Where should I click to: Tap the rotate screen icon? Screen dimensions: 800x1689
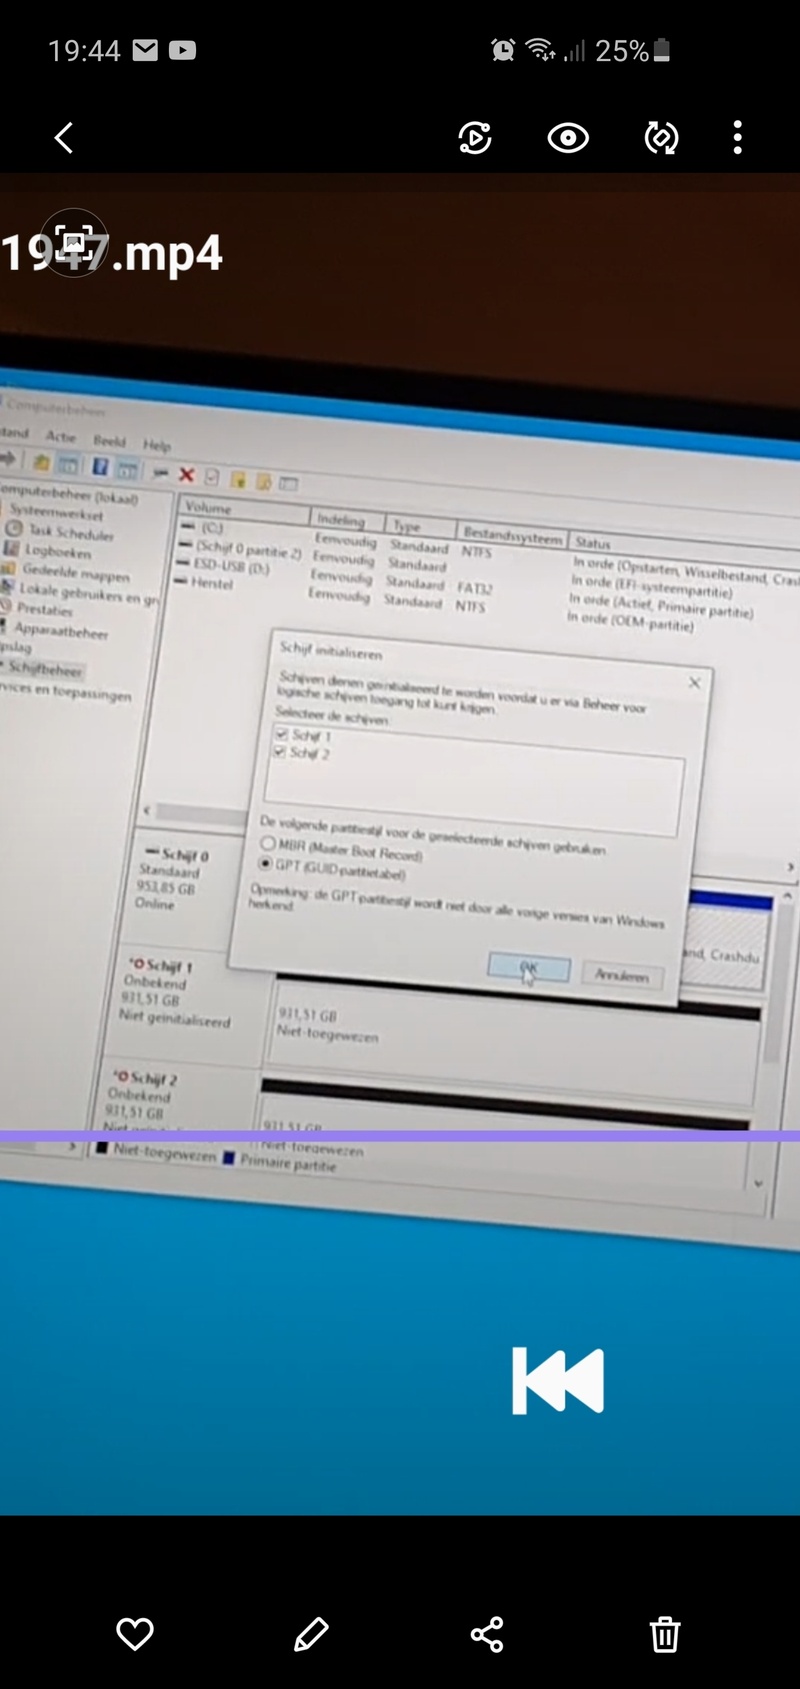[661, 138]
